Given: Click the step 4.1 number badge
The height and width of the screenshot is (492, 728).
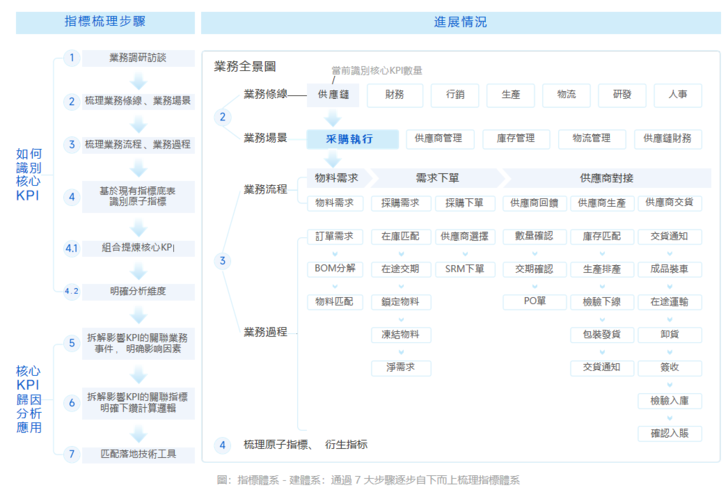Looking at the screenshot, I should tap(71, 247).
